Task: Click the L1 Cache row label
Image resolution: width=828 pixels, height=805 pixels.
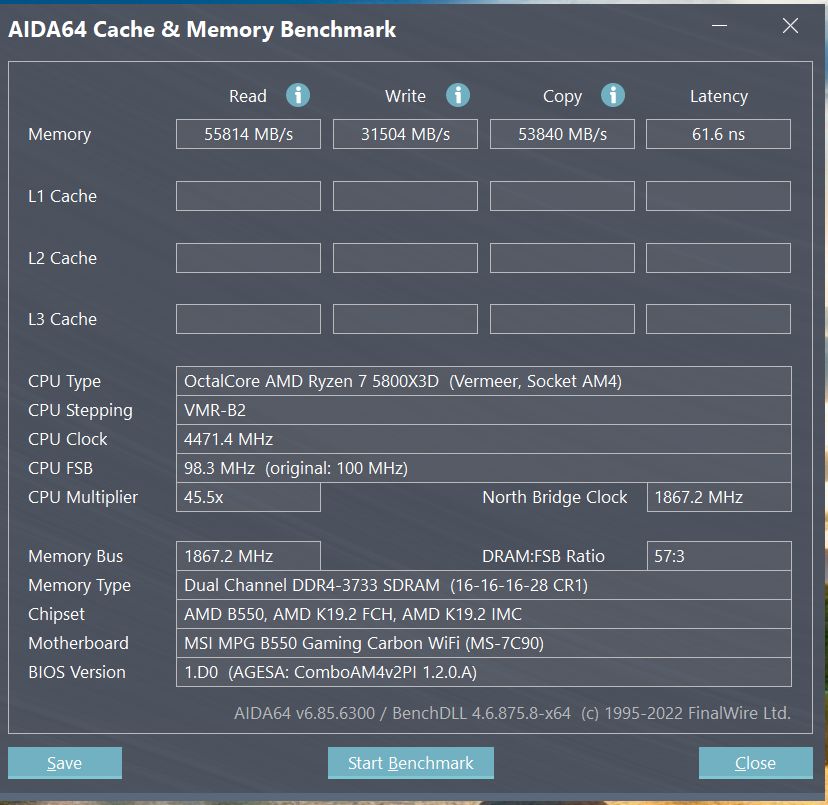Action: tap(62, 196)
